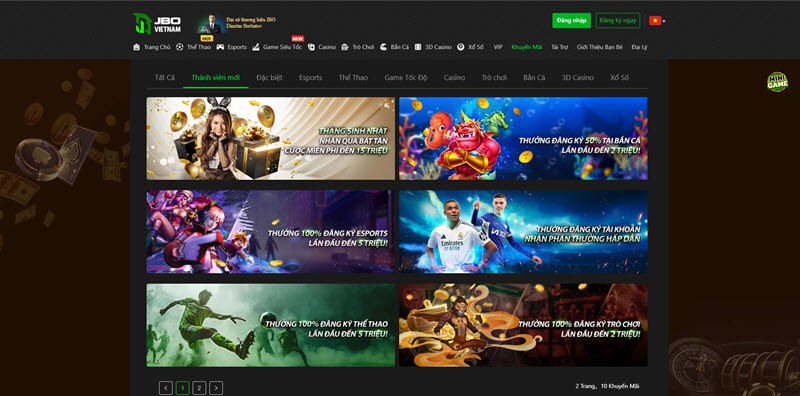The height and width of the screenshot is (396, 800).
Task: Open the Mini Game floating icon
Action: 777,82
